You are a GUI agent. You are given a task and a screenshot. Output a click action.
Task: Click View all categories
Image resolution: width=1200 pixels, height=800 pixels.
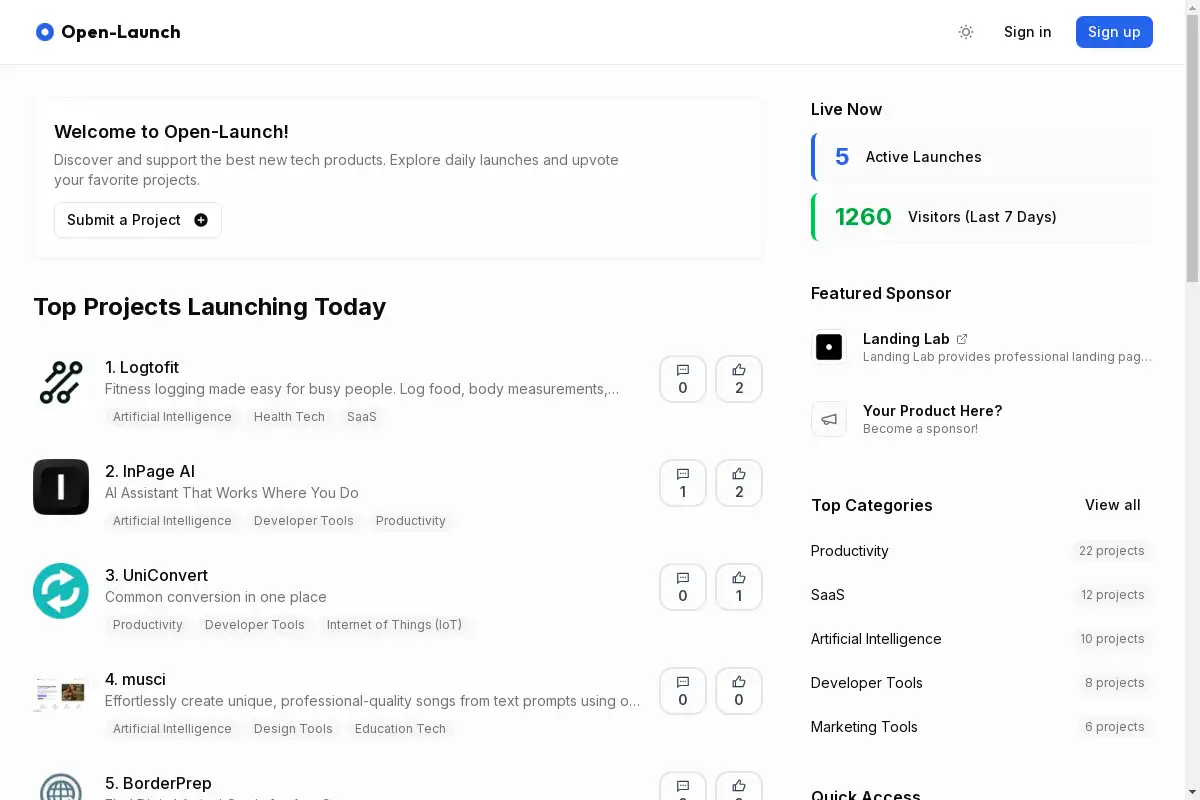coord(1113,505)
